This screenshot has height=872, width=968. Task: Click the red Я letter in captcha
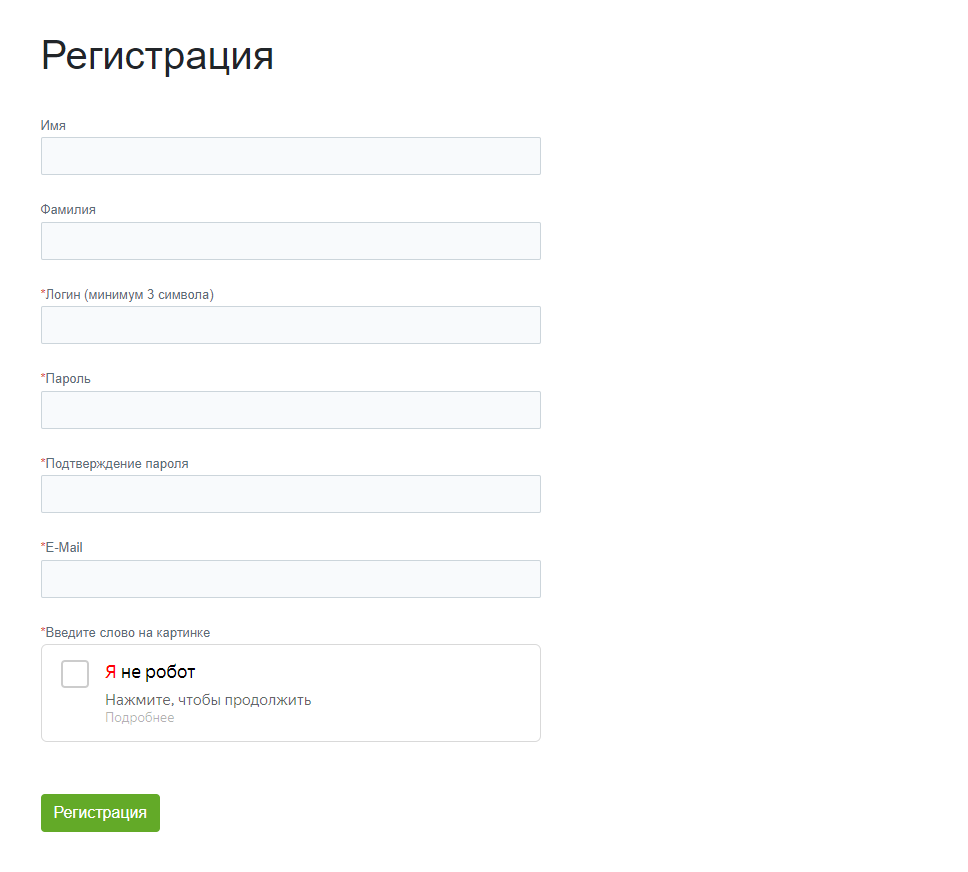point(111,672)
